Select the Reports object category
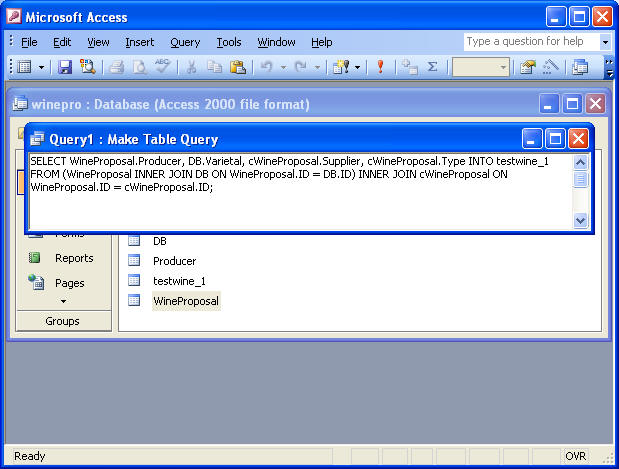The image size is (619, 469). coord(74,258)
